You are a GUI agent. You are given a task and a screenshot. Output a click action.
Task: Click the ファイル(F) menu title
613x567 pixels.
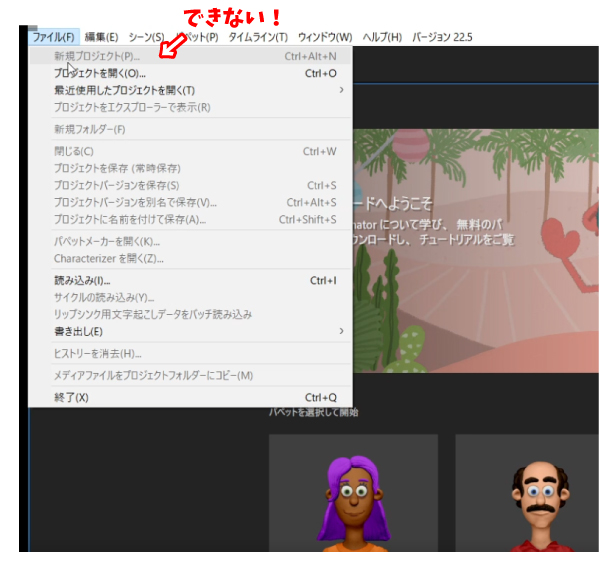(53, 37)
